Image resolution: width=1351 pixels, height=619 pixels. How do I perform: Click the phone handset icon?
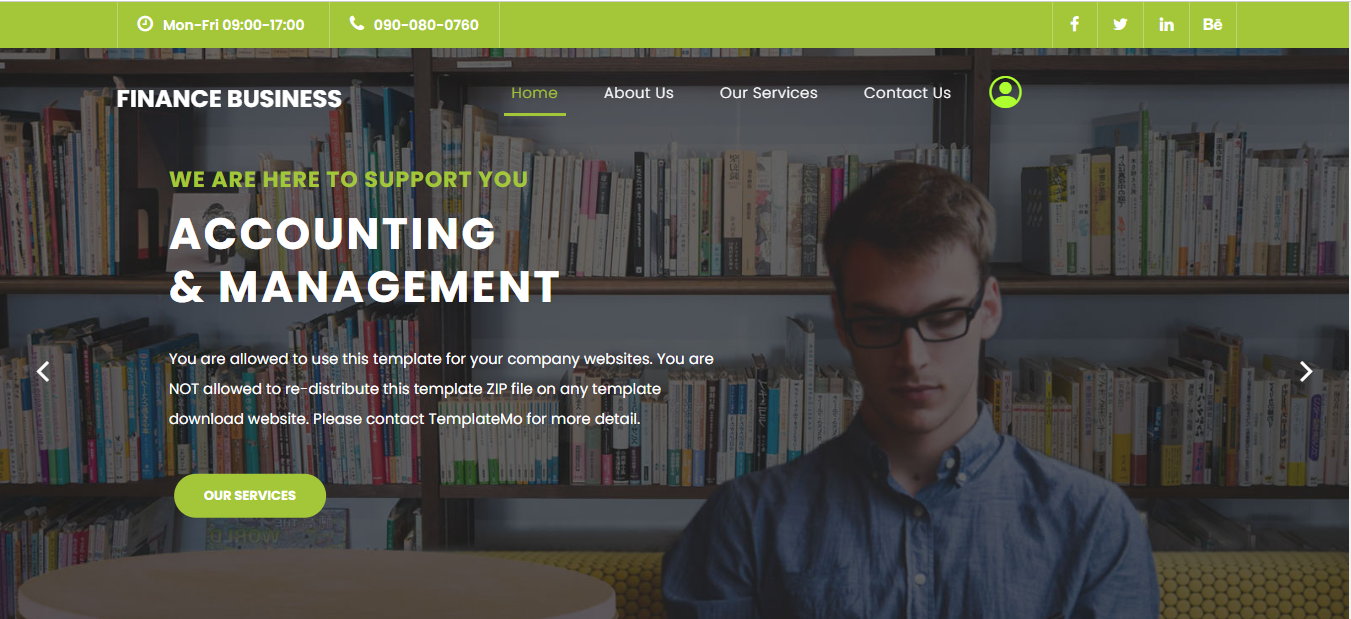(357, 23)
